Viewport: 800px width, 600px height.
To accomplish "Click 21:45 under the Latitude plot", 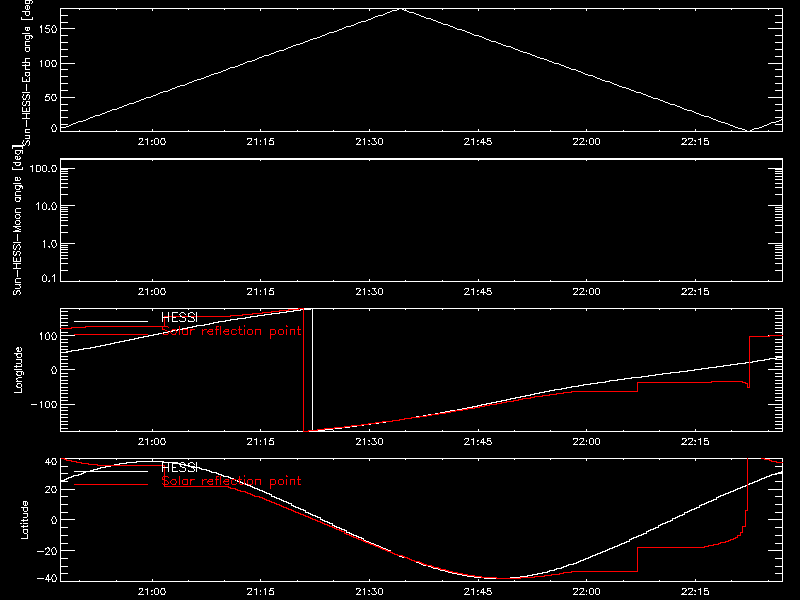I will tap(478, 592).
